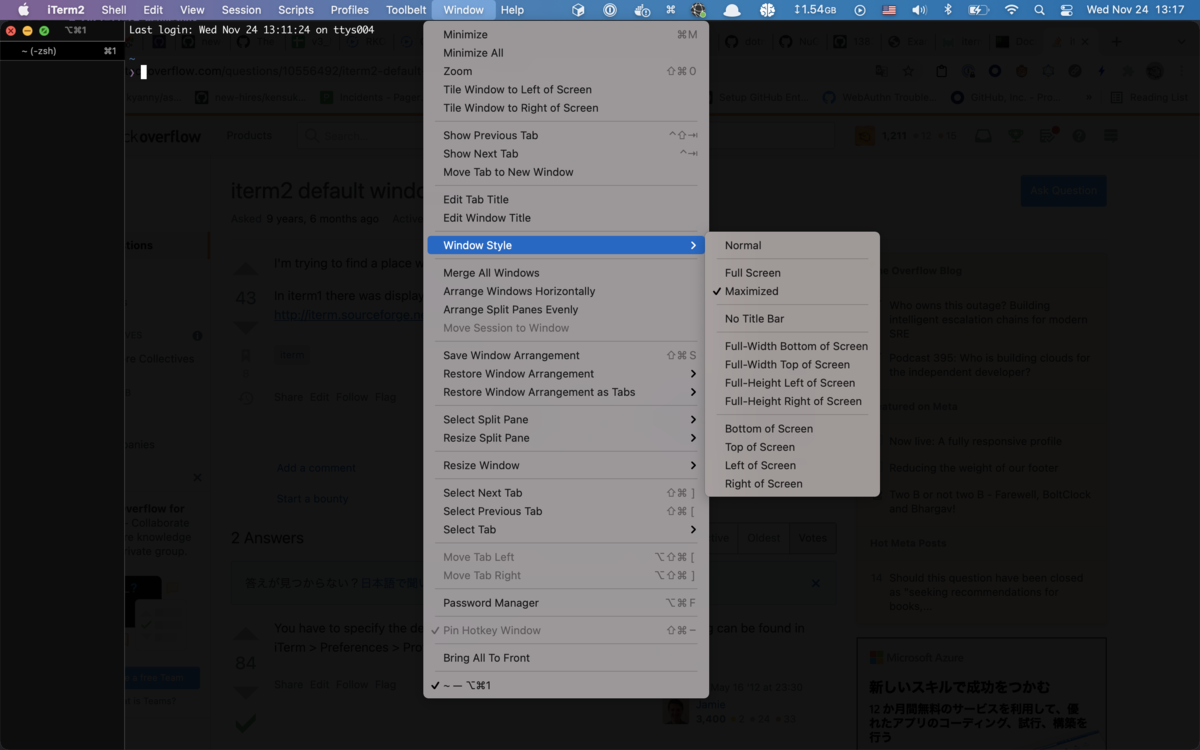The image size is (1200, 750).
Task: Set window style to Full Screen
Action: click(x=792, y=273)
